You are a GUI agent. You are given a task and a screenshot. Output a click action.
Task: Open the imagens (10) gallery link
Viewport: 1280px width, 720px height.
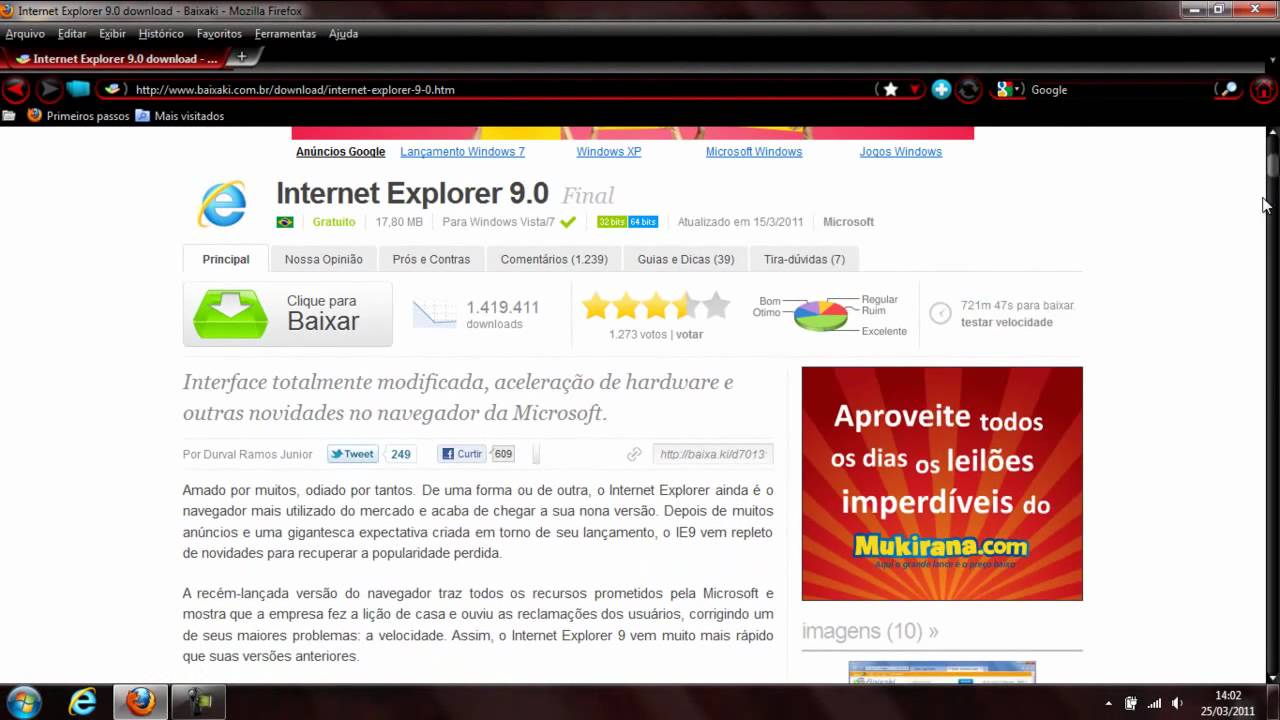(870, 631)
